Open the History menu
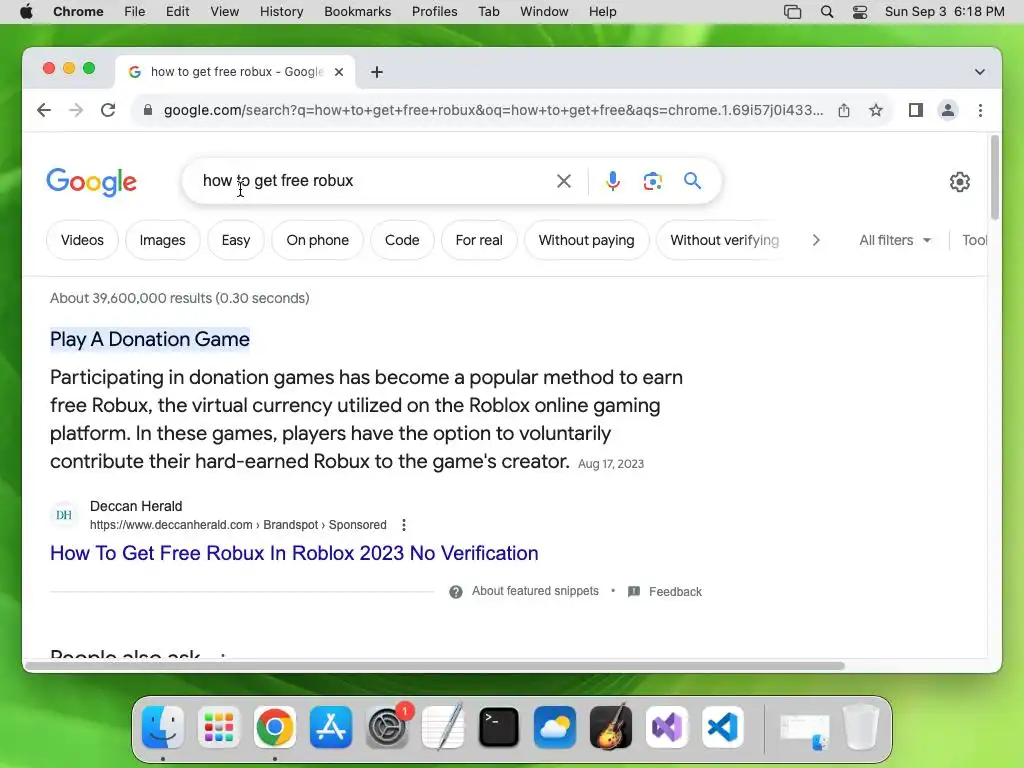1024x768 pixels. tap(281, 12)
